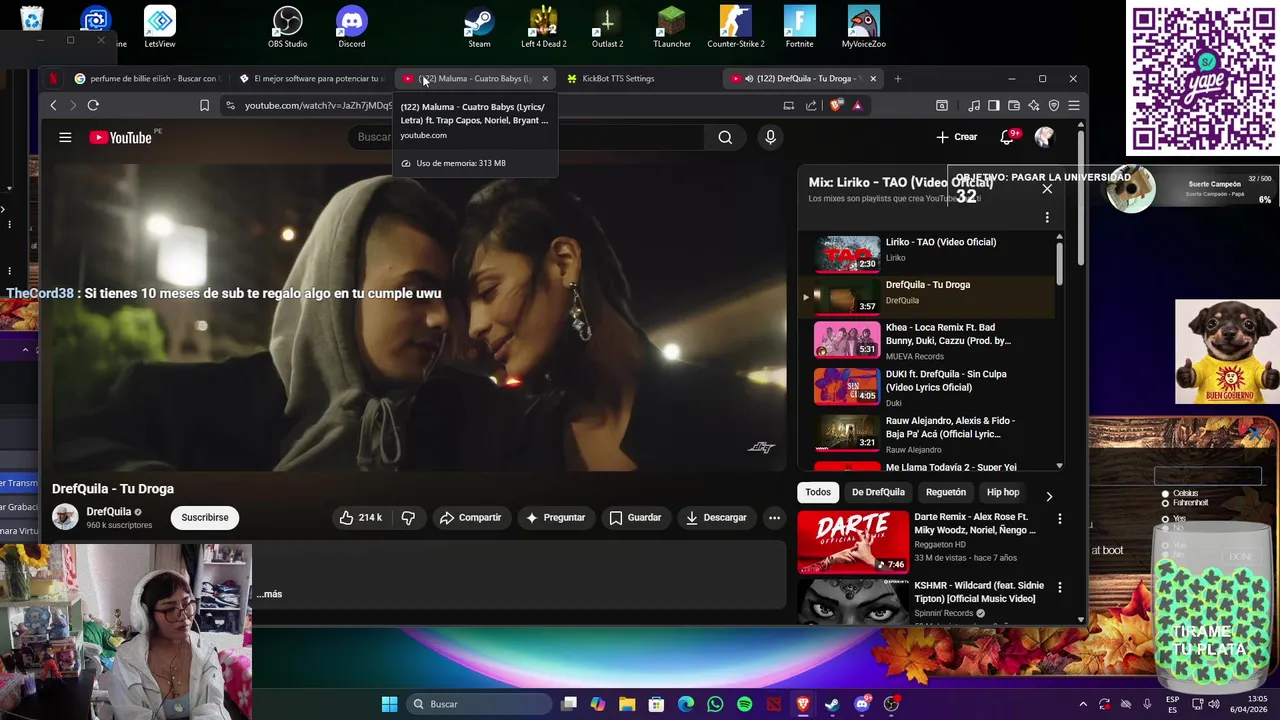The height and width of the screenshot is (720, 1280).
Task: Open Brave Shields lion icon
Action: pos(837,105)
